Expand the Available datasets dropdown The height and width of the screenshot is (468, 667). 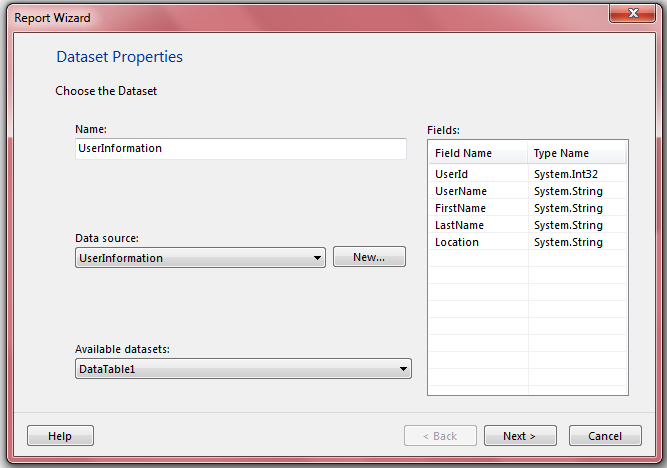(x=404, y=369)
